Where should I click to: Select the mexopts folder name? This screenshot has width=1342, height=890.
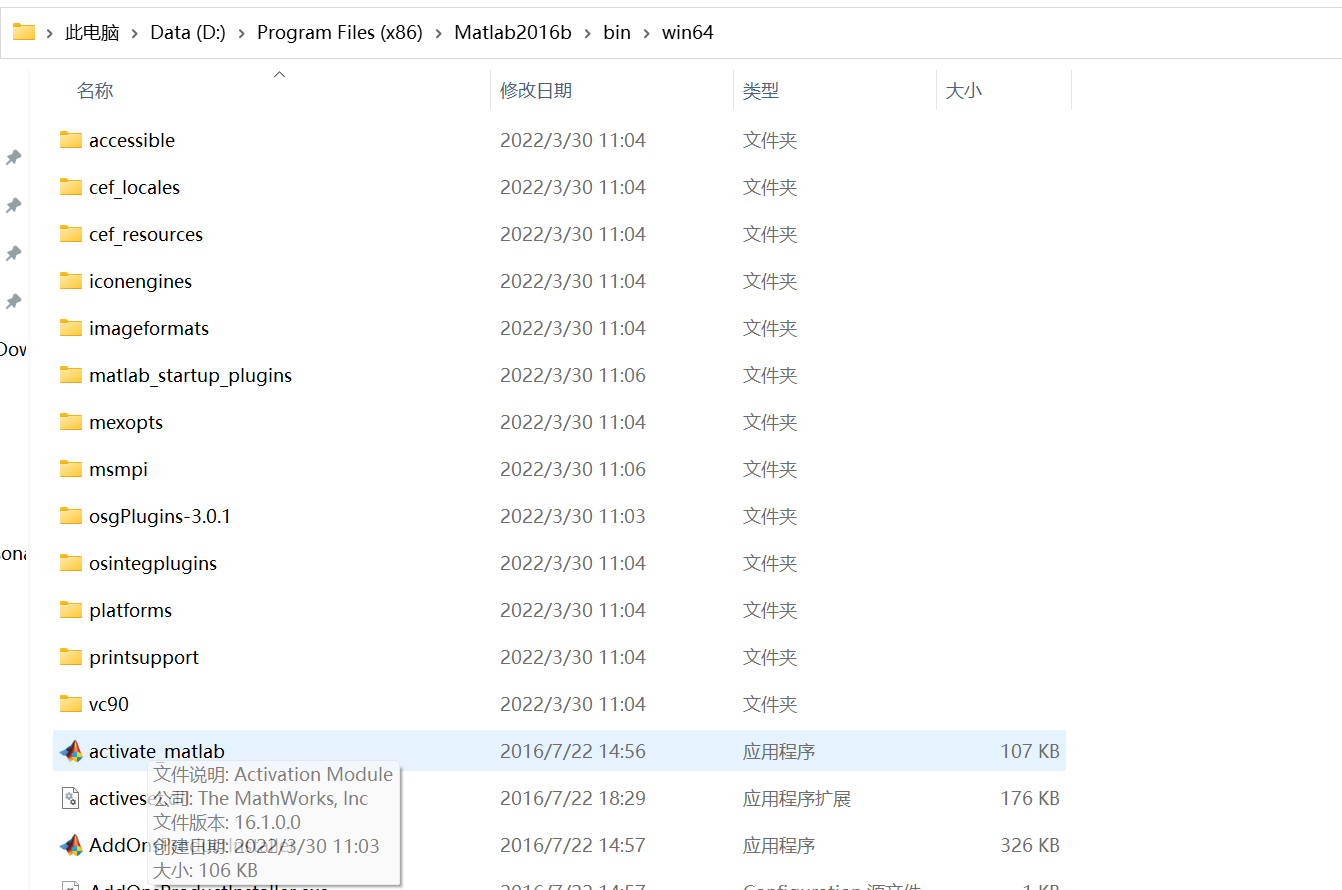coord(126,422)
